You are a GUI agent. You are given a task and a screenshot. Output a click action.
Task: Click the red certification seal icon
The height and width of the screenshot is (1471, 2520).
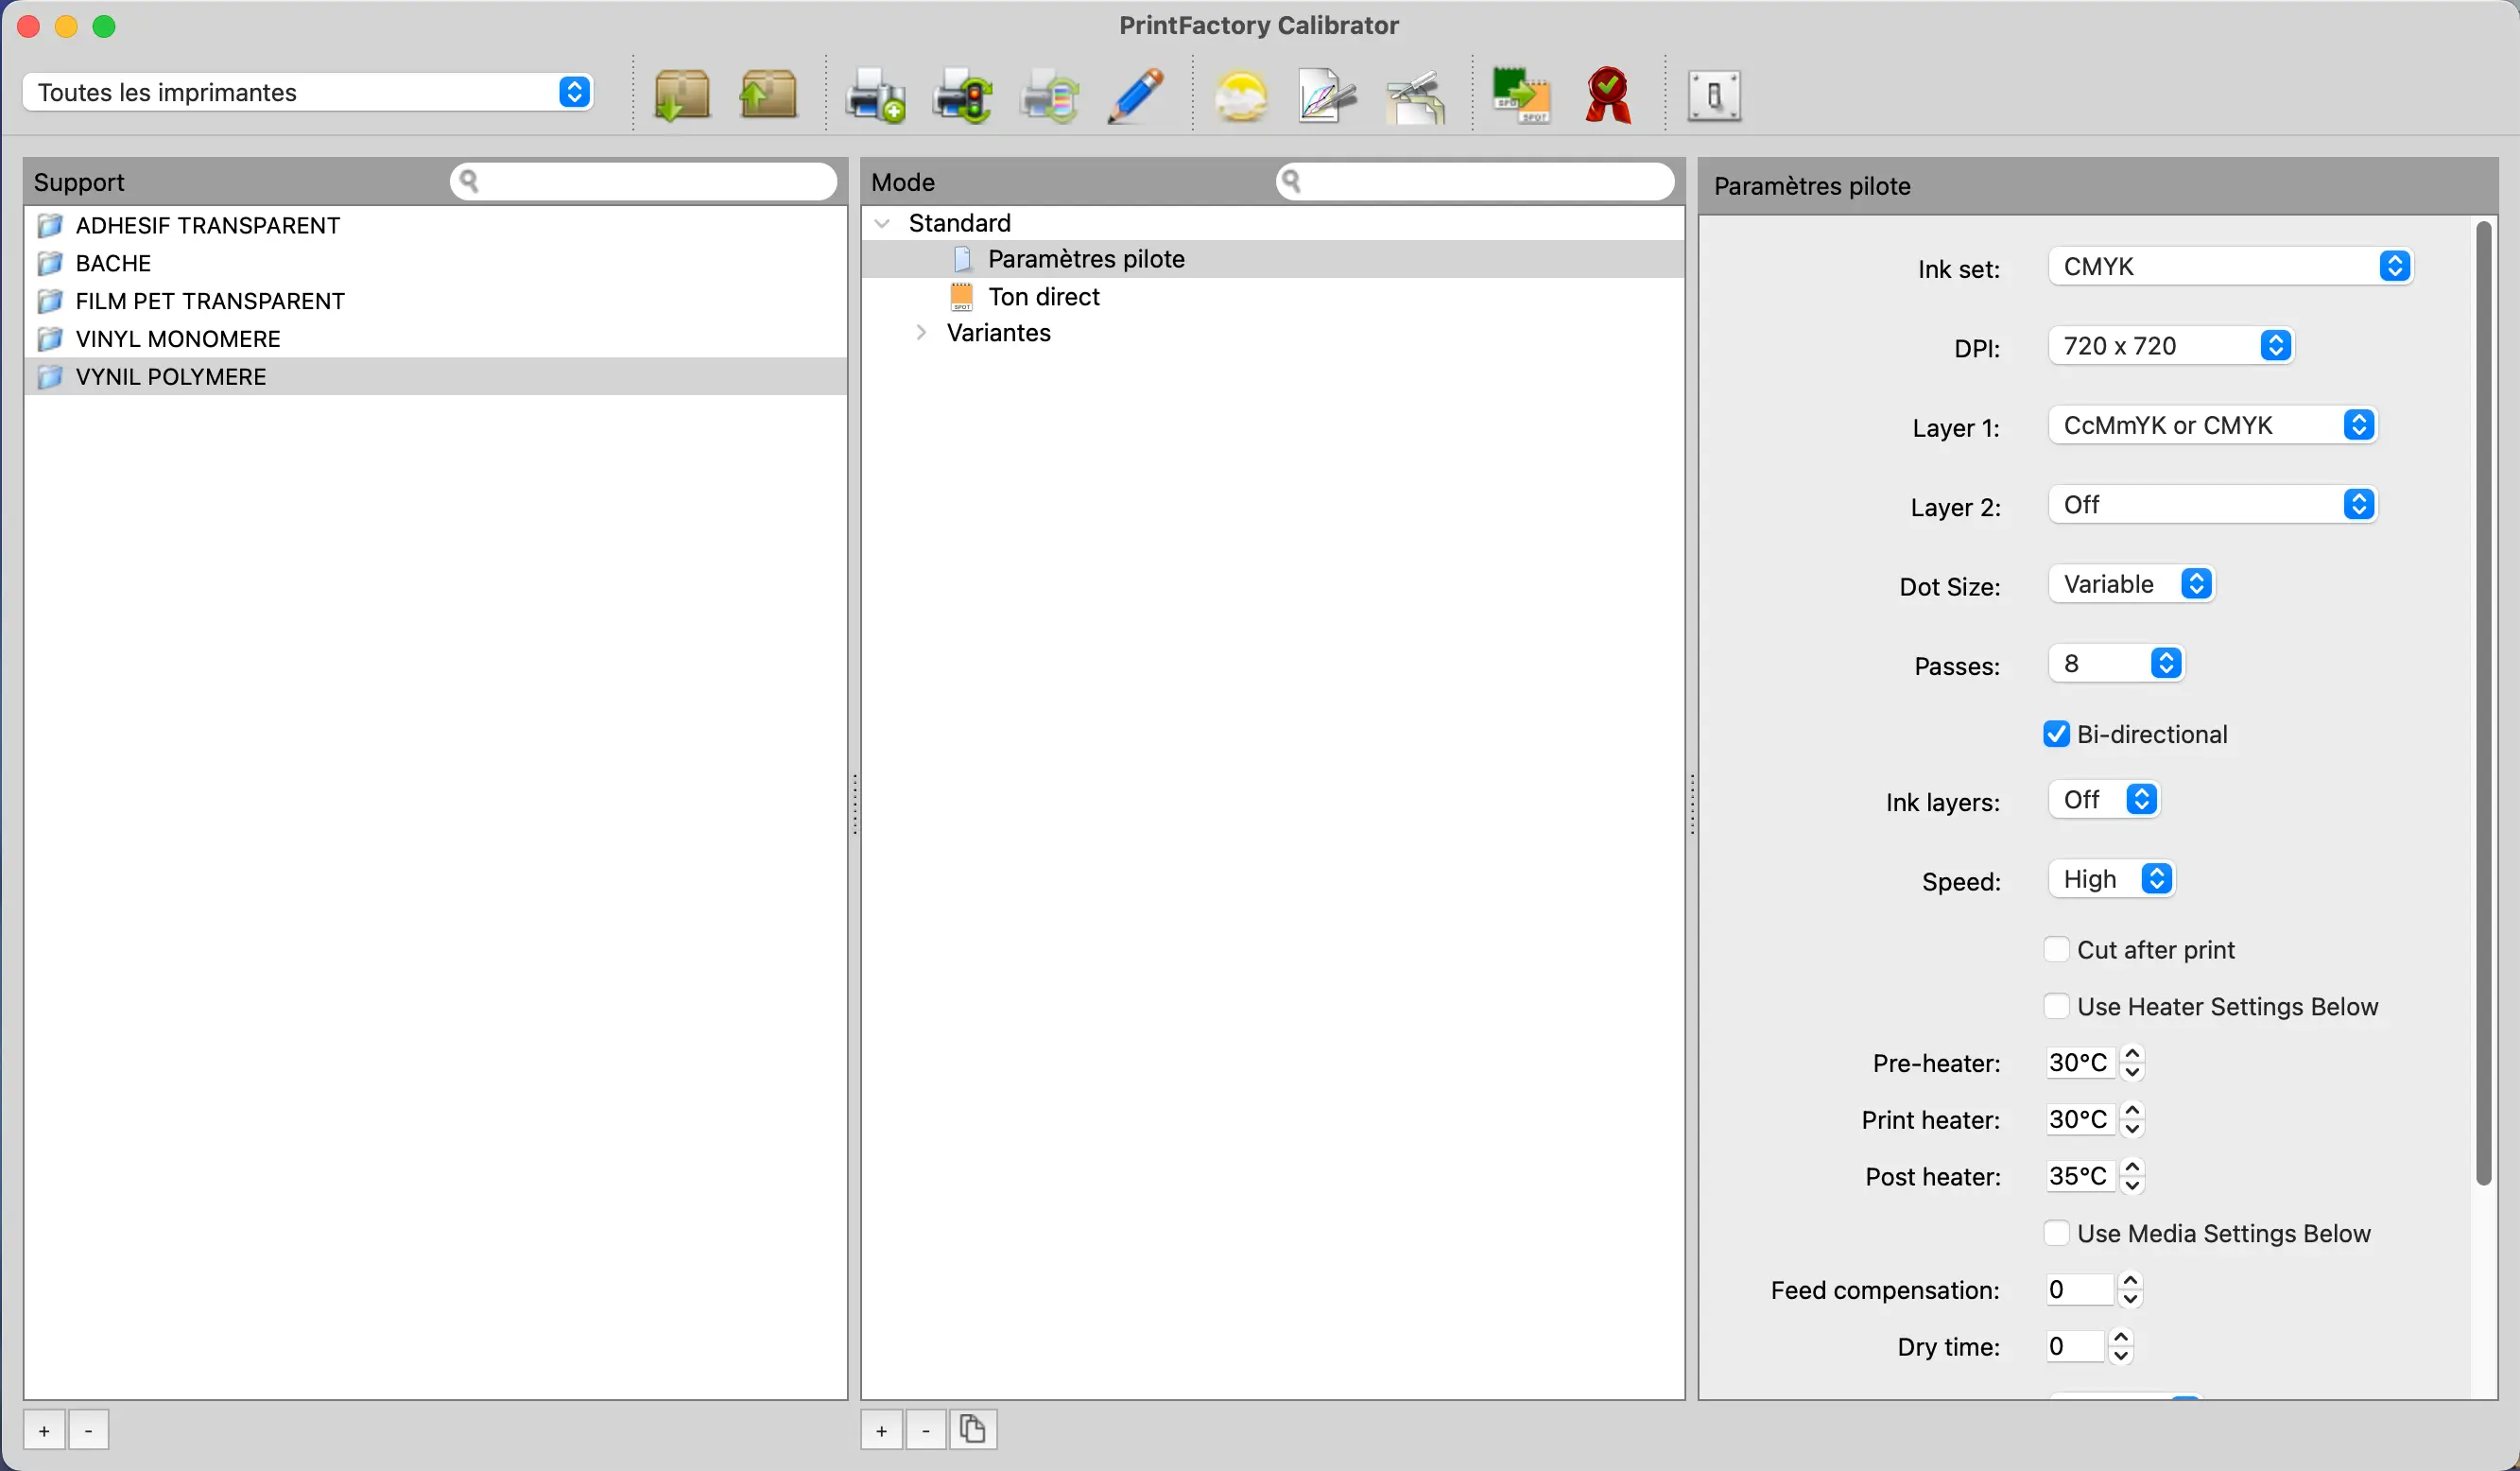tap(1608, 96)
